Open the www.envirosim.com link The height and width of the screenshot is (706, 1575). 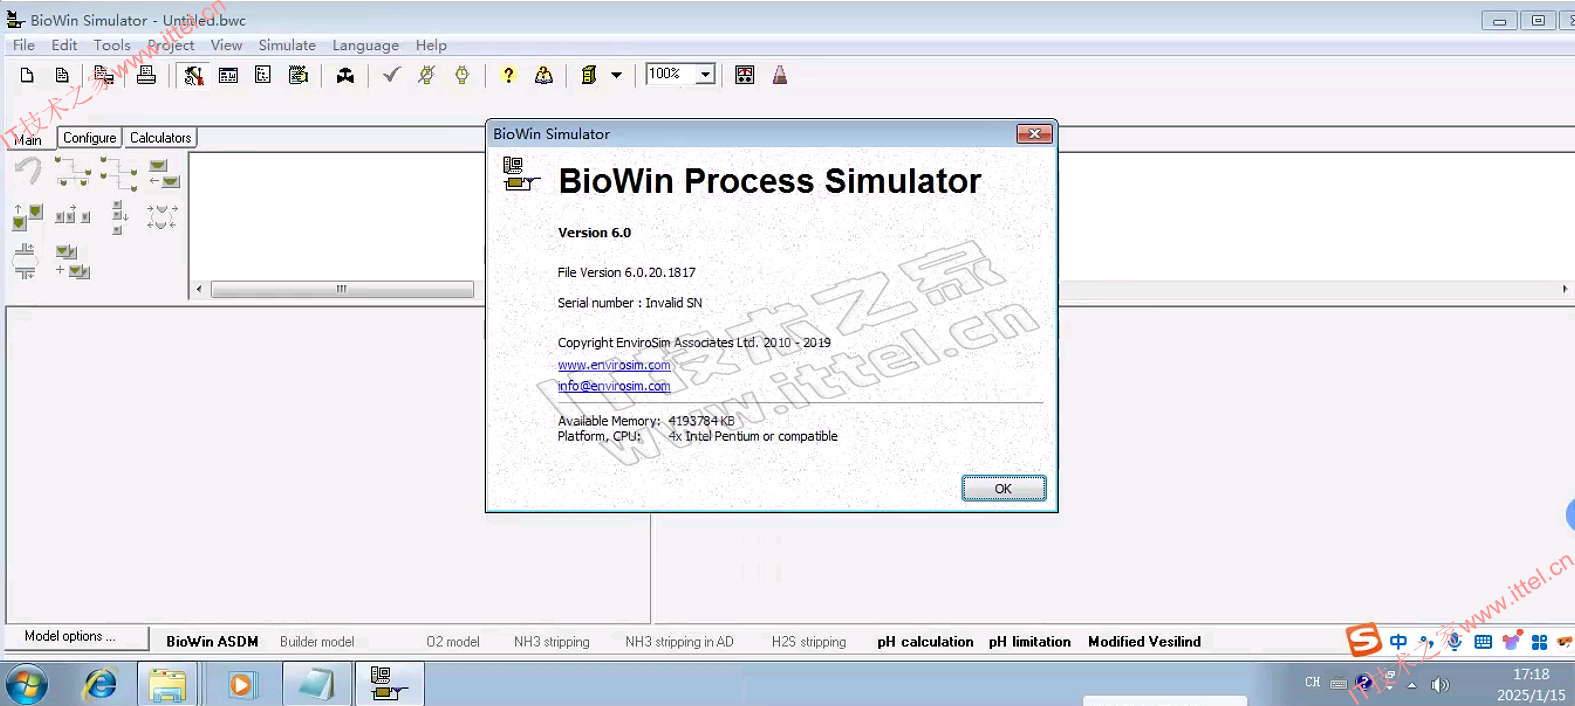614,365
